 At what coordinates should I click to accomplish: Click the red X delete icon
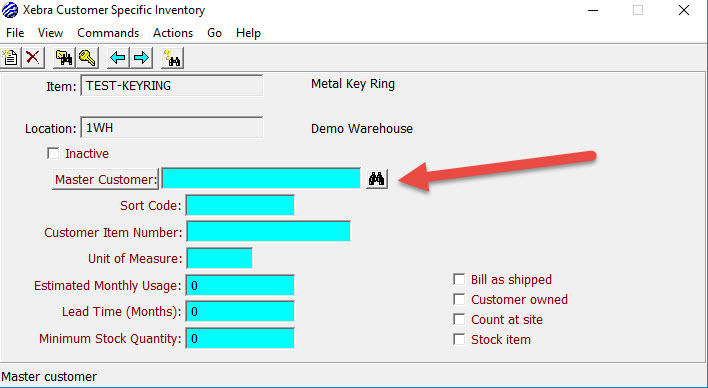coord(33,58)
